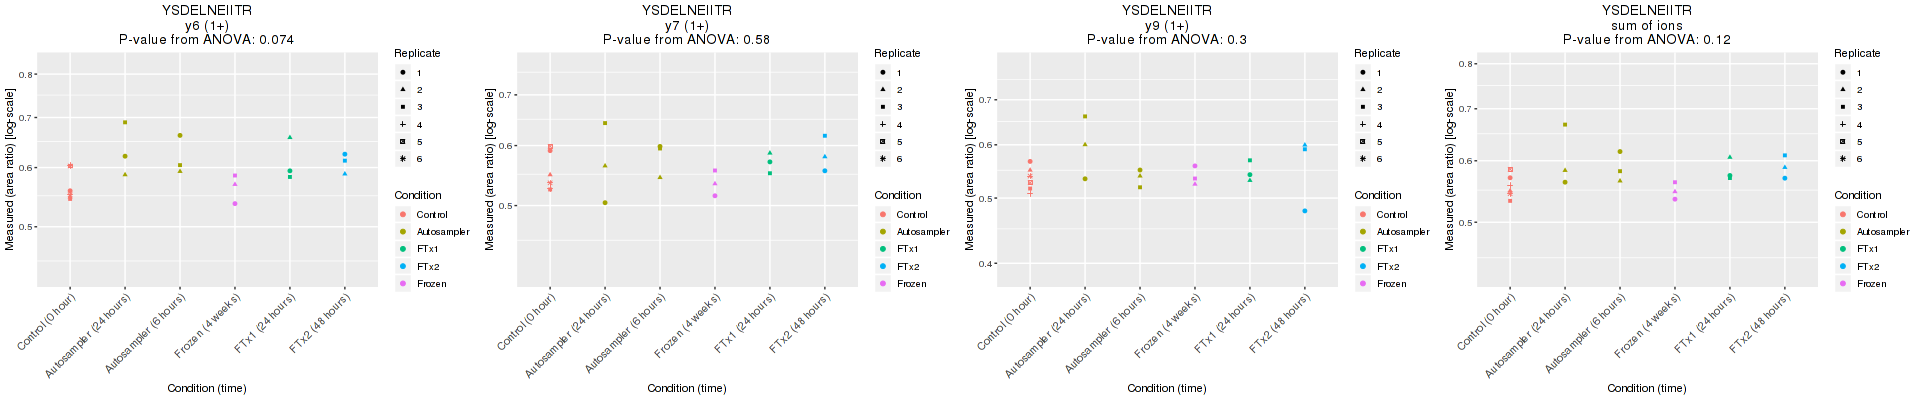Click the "Condition" legend heading in y7 plot
The height and width of the screenshot is (400, 1920).
click(898, 195)
